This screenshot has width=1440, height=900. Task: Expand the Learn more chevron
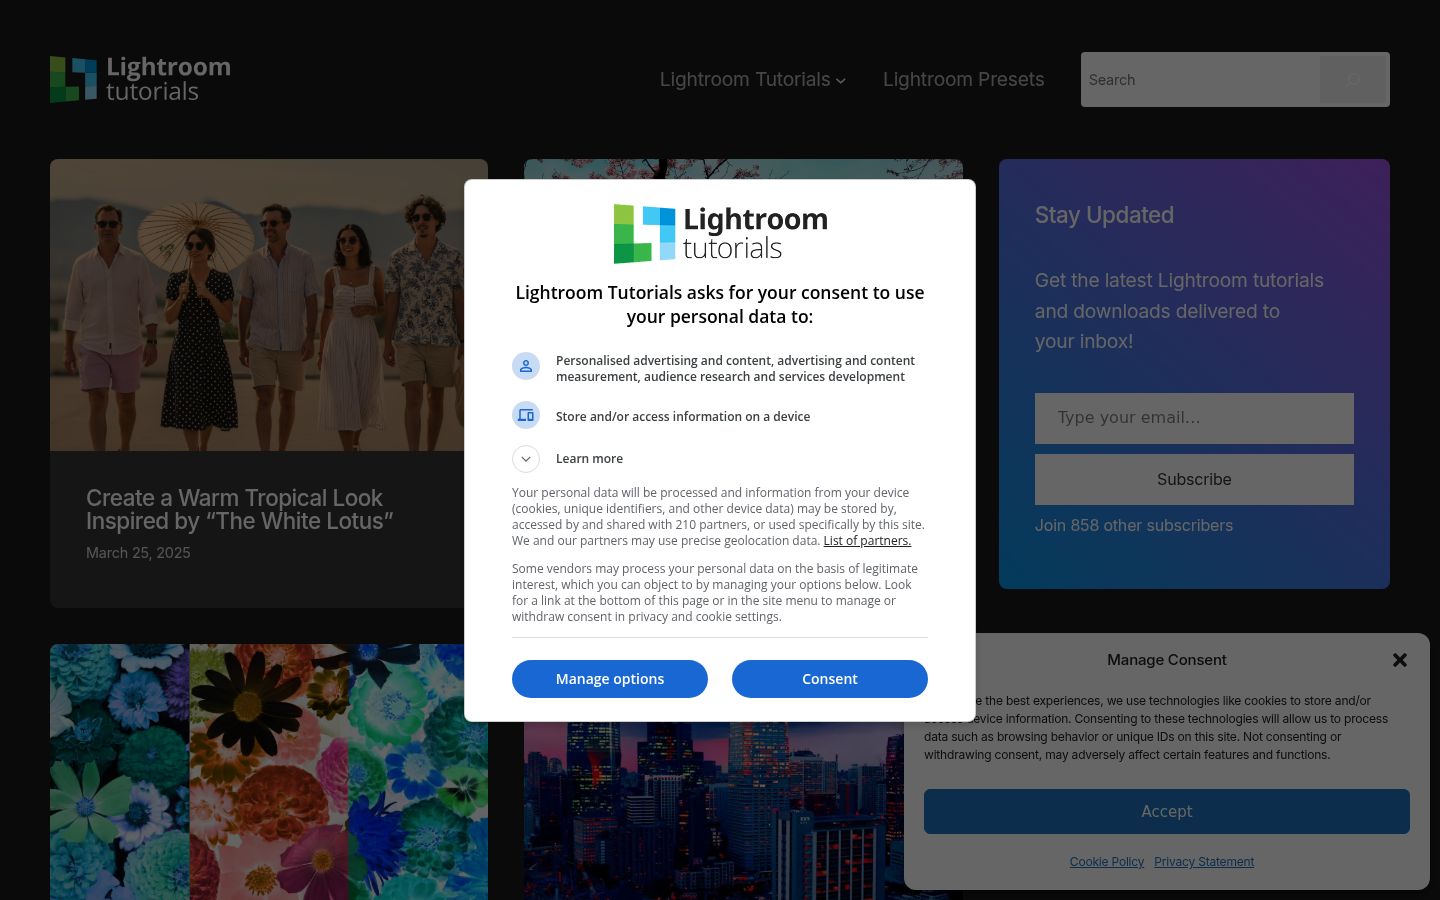pyautogui.click(x=526, y=459)
